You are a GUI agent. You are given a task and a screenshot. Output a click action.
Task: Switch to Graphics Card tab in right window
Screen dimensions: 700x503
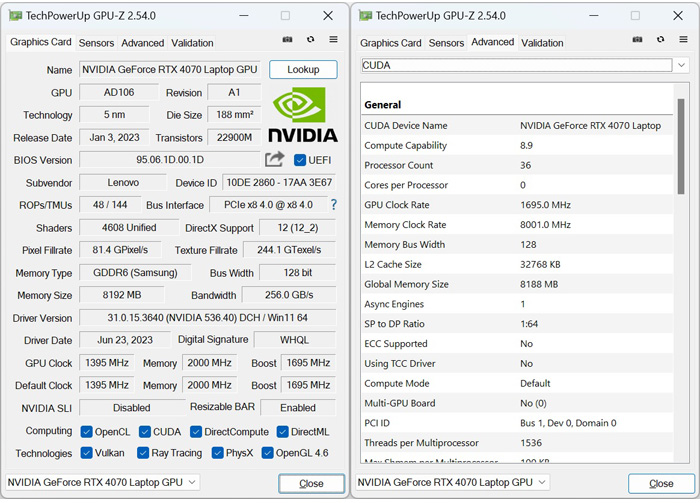click(x=391, y=43)
